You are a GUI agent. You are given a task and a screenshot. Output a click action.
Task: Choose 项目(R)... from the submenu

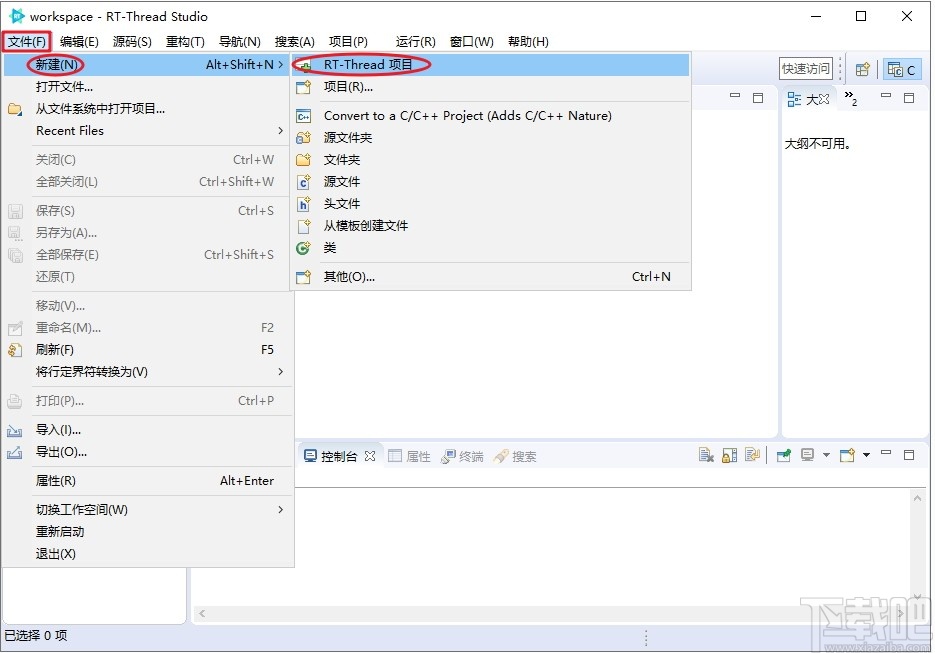pyautogui.click(x=490, y=87)
